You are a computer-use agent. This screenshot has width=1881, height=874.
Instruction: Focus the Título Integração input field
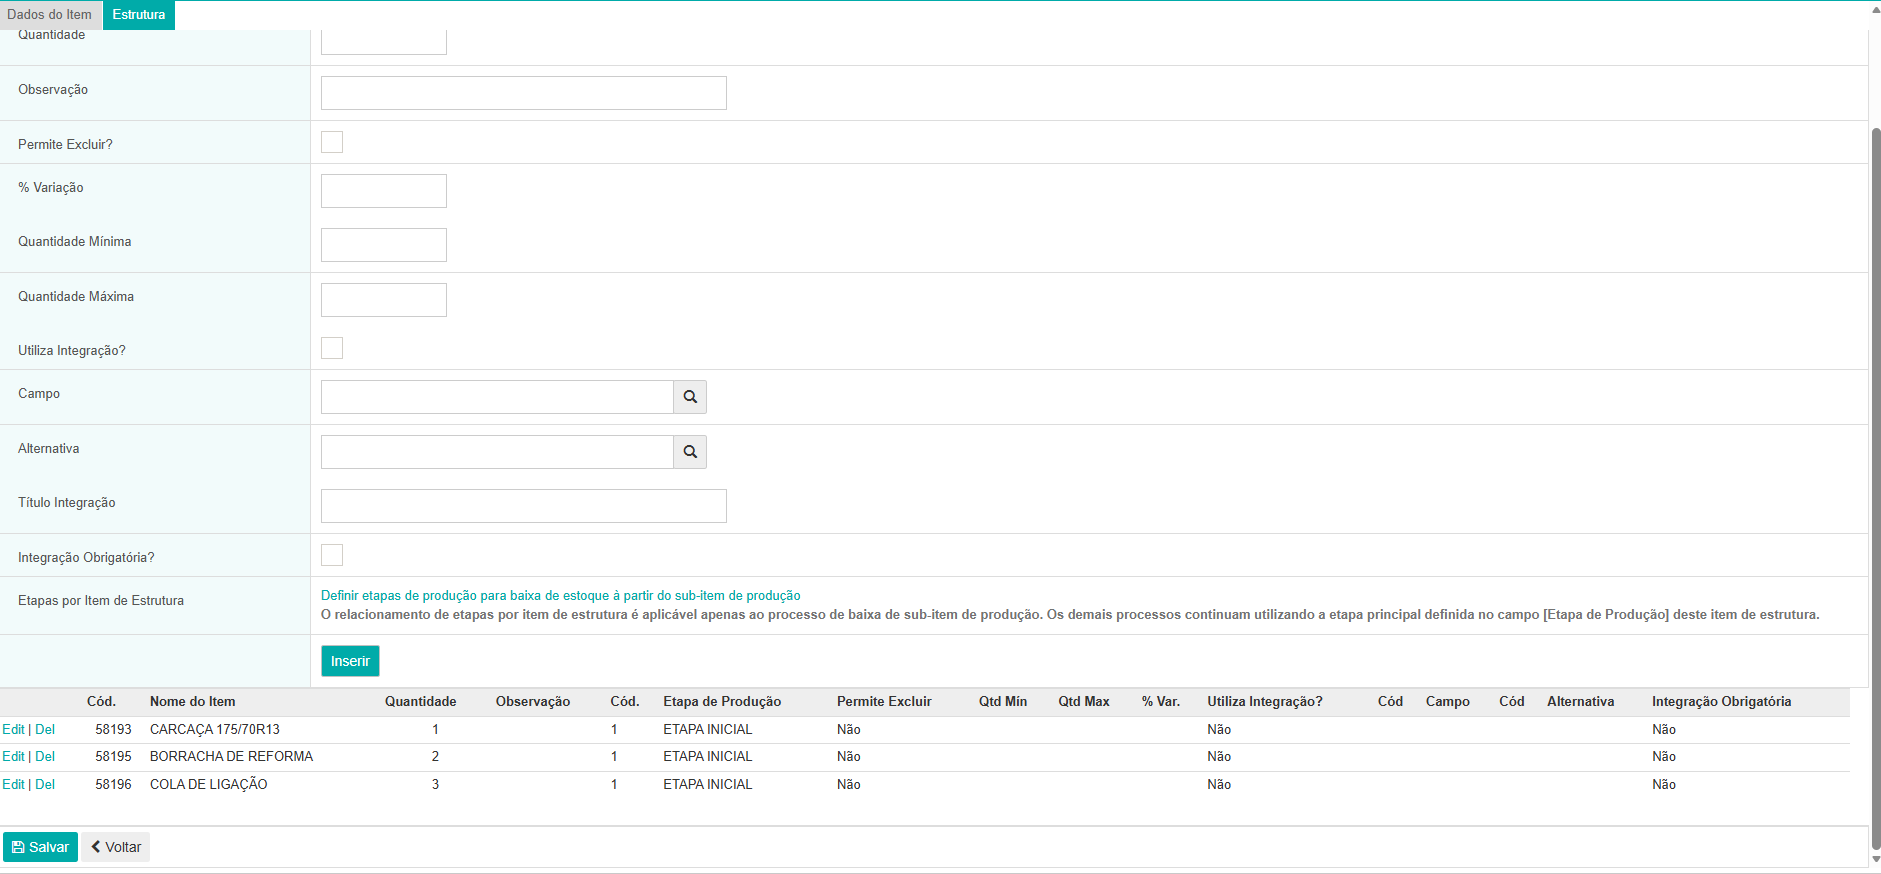click(524, 506)
